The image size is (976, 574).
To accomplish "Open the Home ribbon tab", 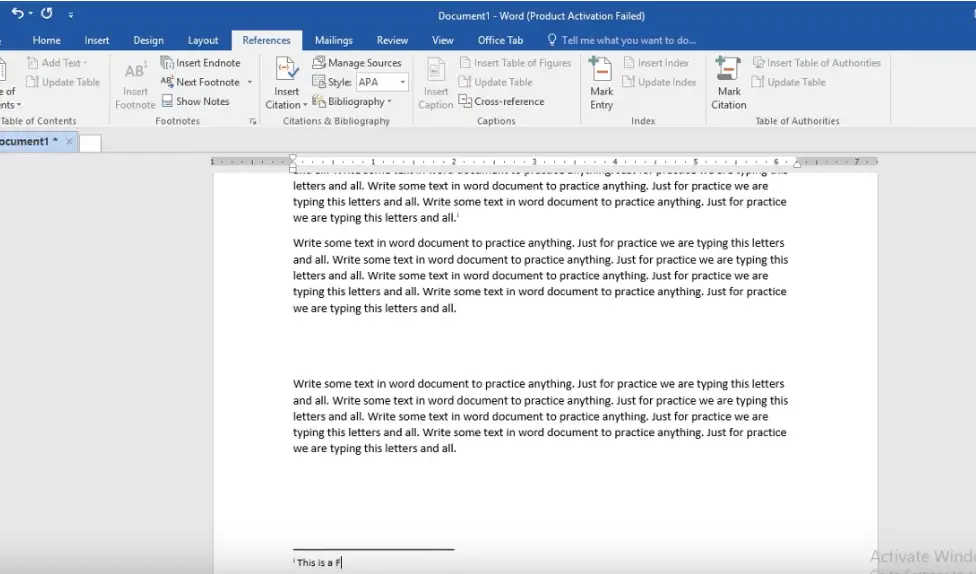I will tap(47, 40).
